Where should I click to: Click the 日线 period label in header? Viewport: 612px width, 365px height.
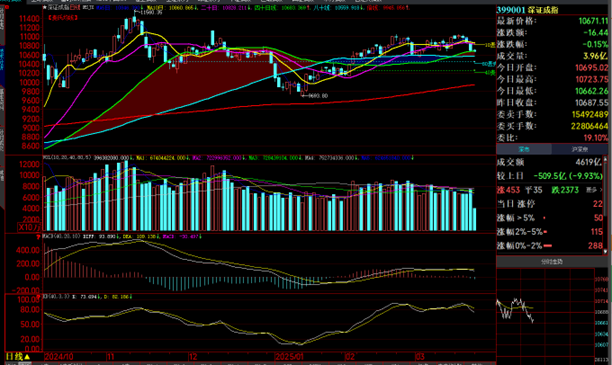point(75,7)
